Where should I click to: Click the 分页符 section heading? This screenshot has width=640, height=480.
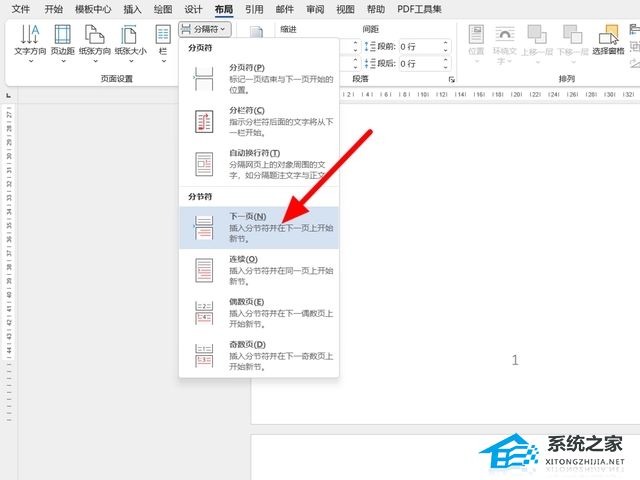point(200,48)
